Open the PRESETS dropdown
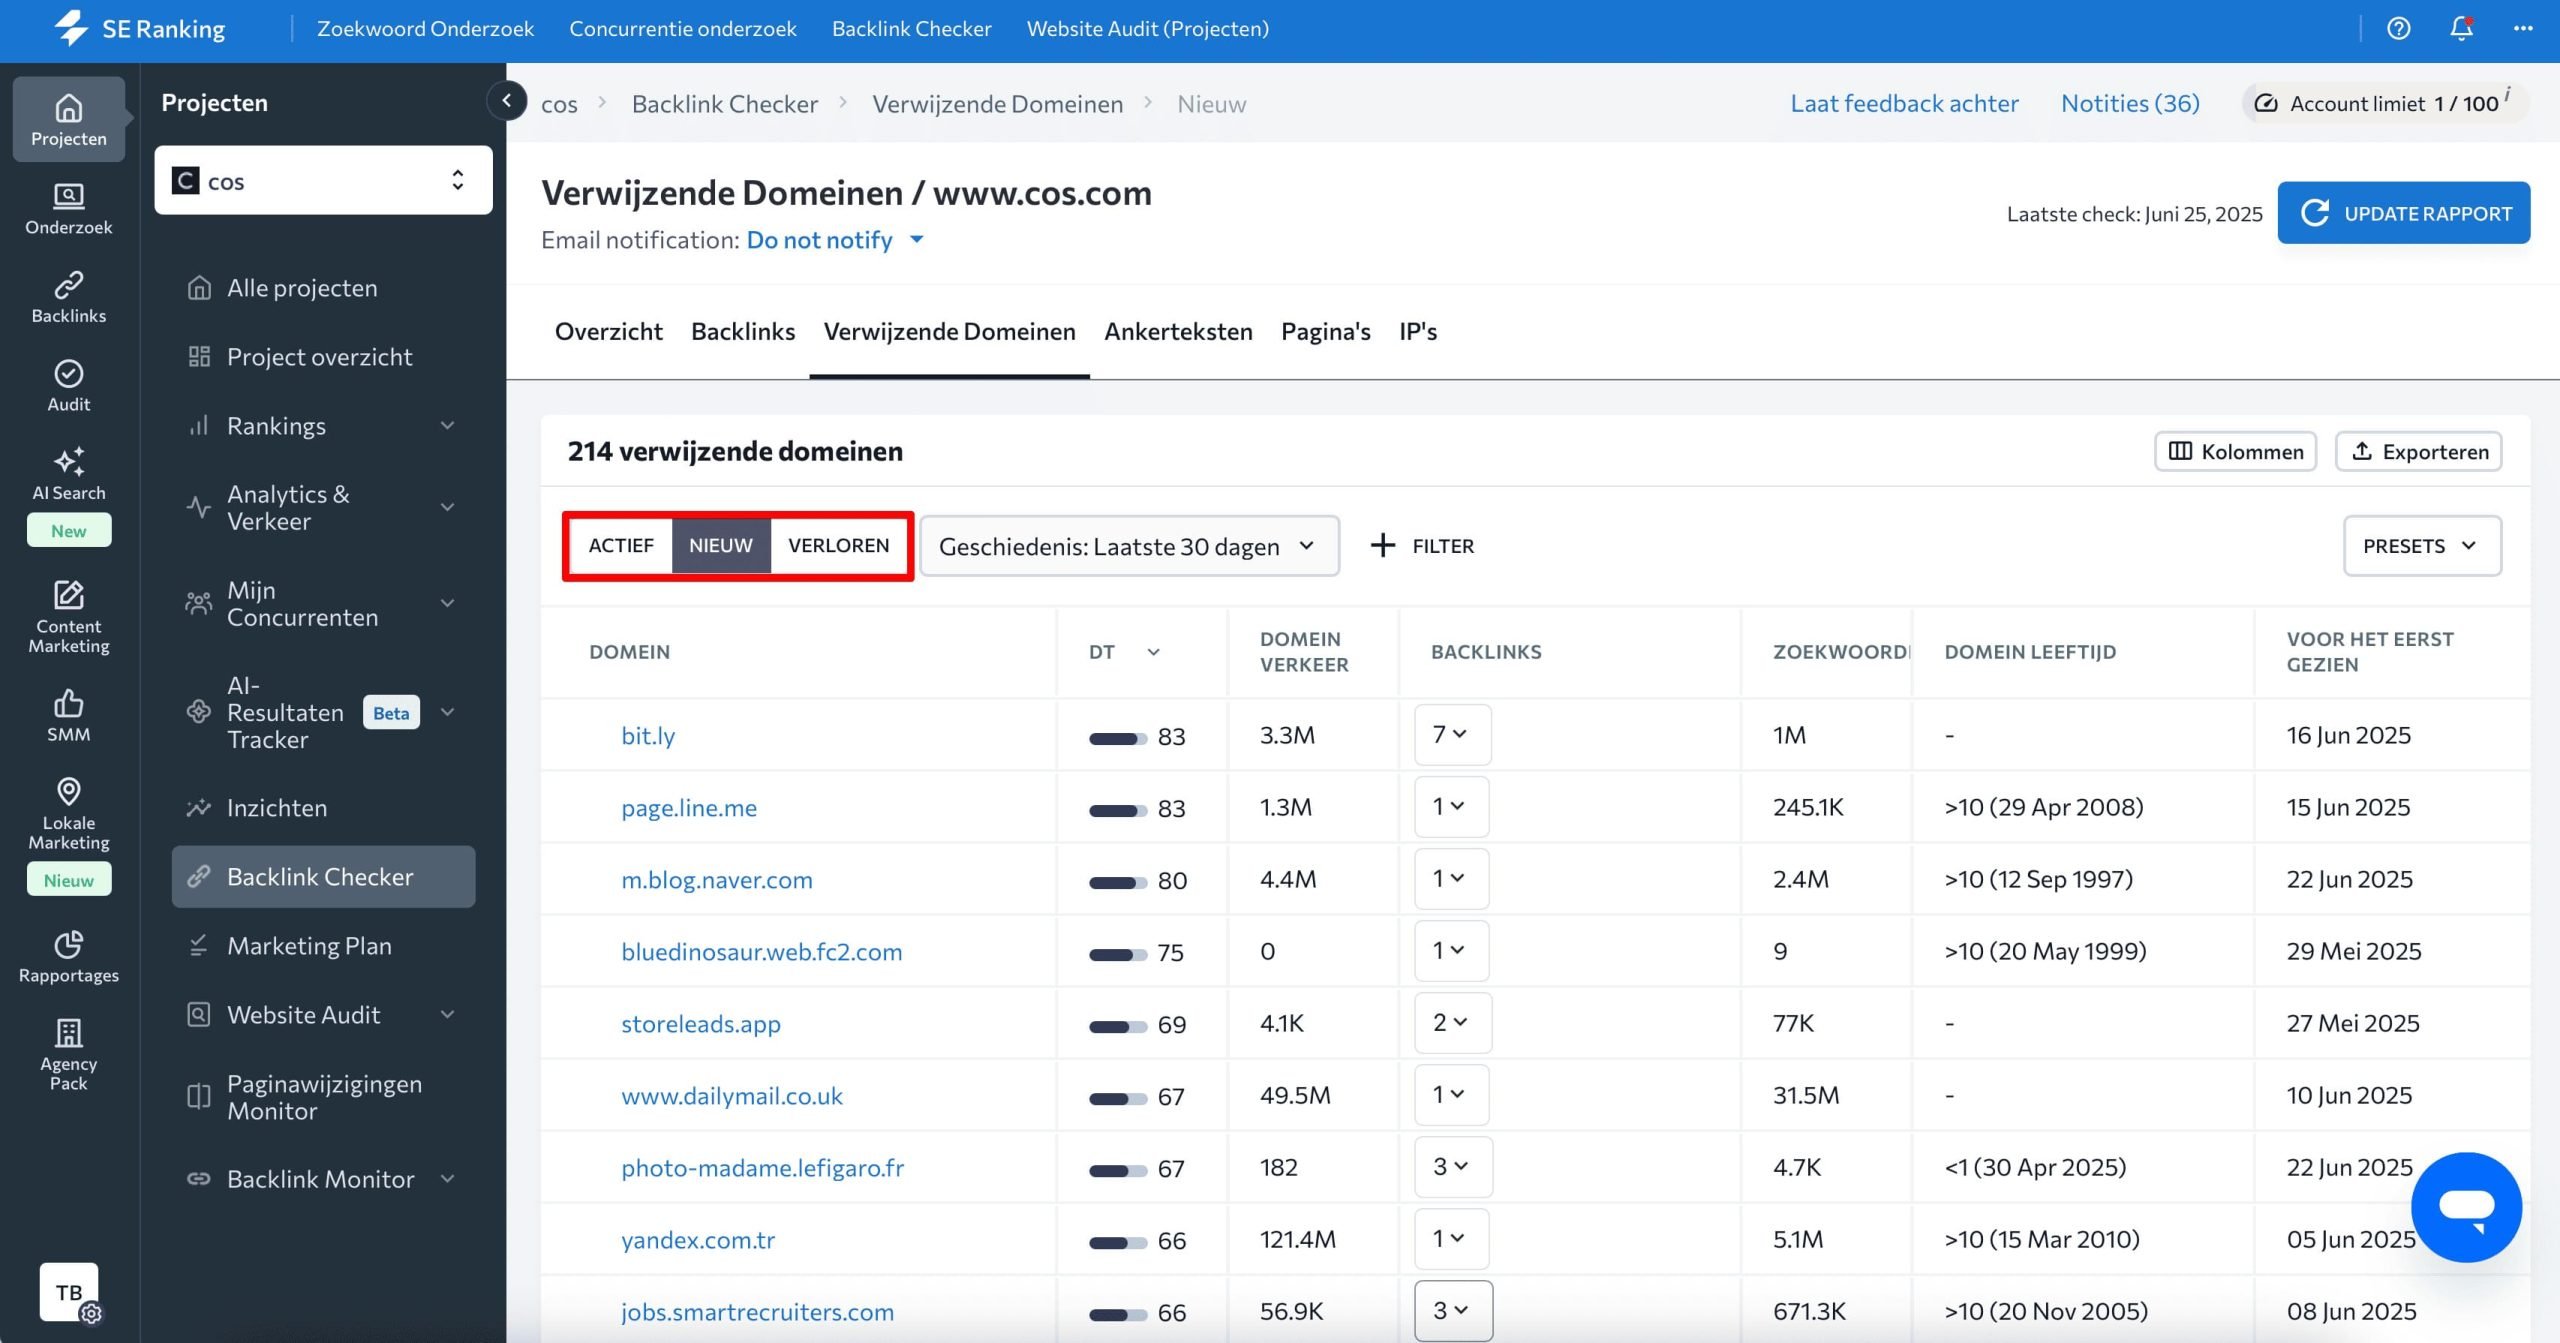2560x1343 pixels. (2422, 546)
